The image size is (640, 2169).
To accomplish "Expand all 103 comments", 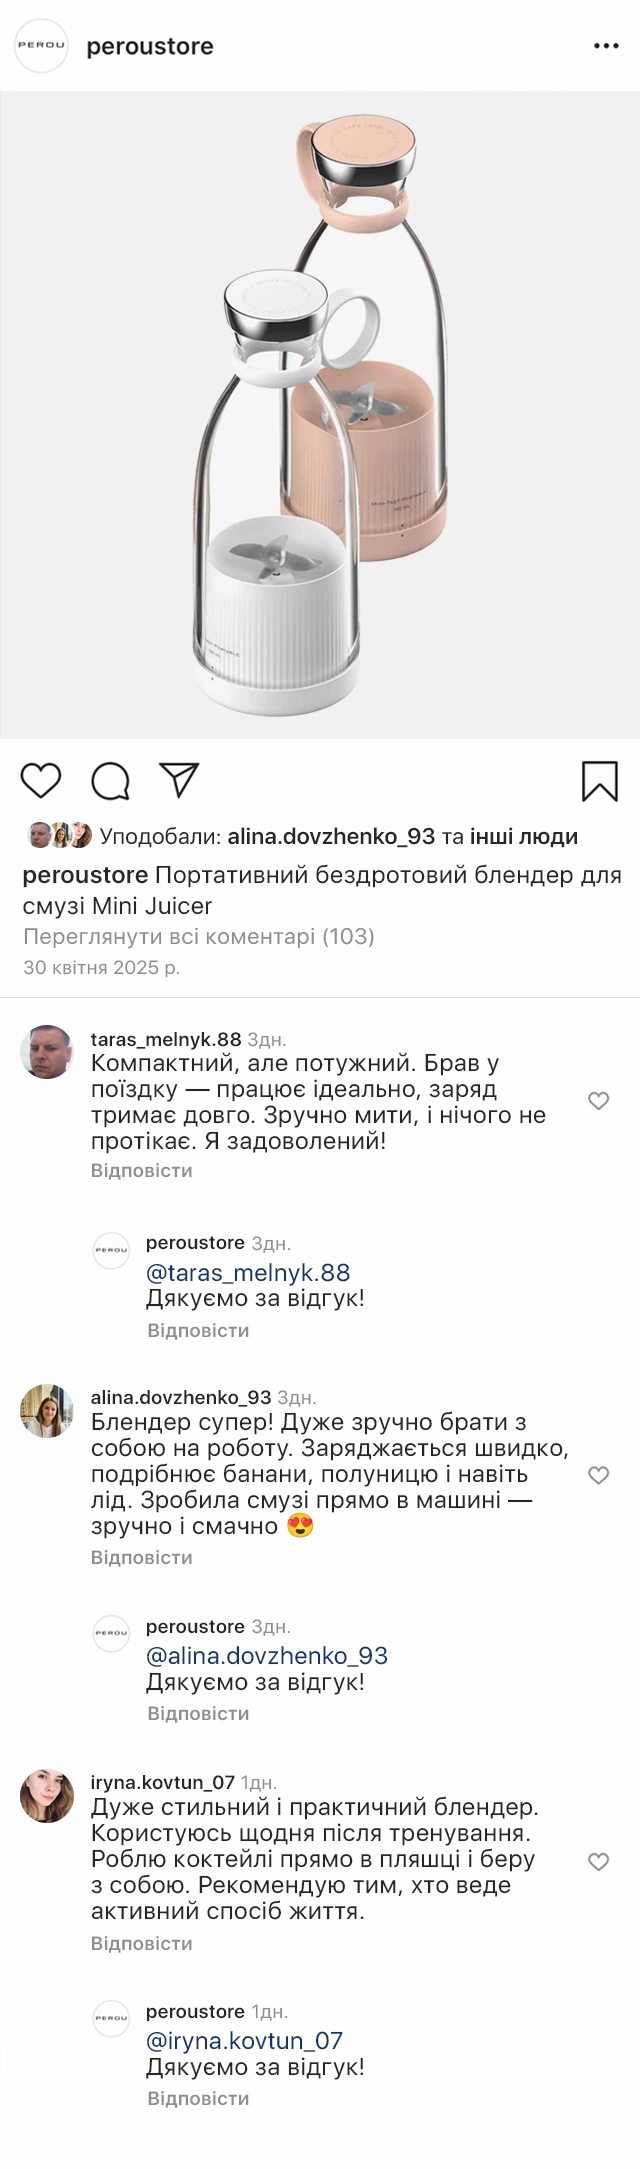I will tap(198, 937).
